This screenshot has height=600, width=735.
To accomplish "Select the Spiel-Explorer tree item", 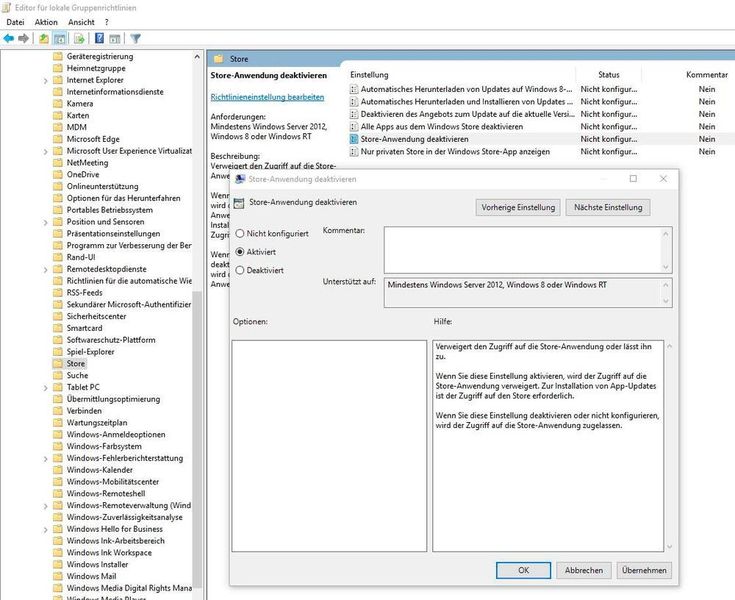I will pos(90,352).
